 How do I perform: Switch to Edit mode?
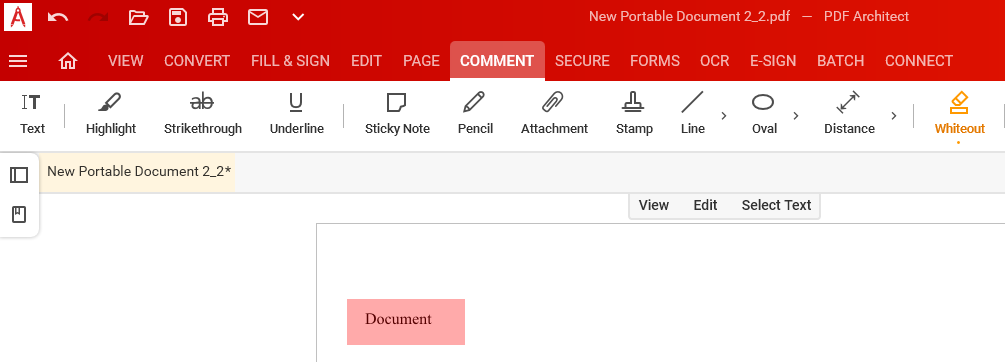click(705, 205)
